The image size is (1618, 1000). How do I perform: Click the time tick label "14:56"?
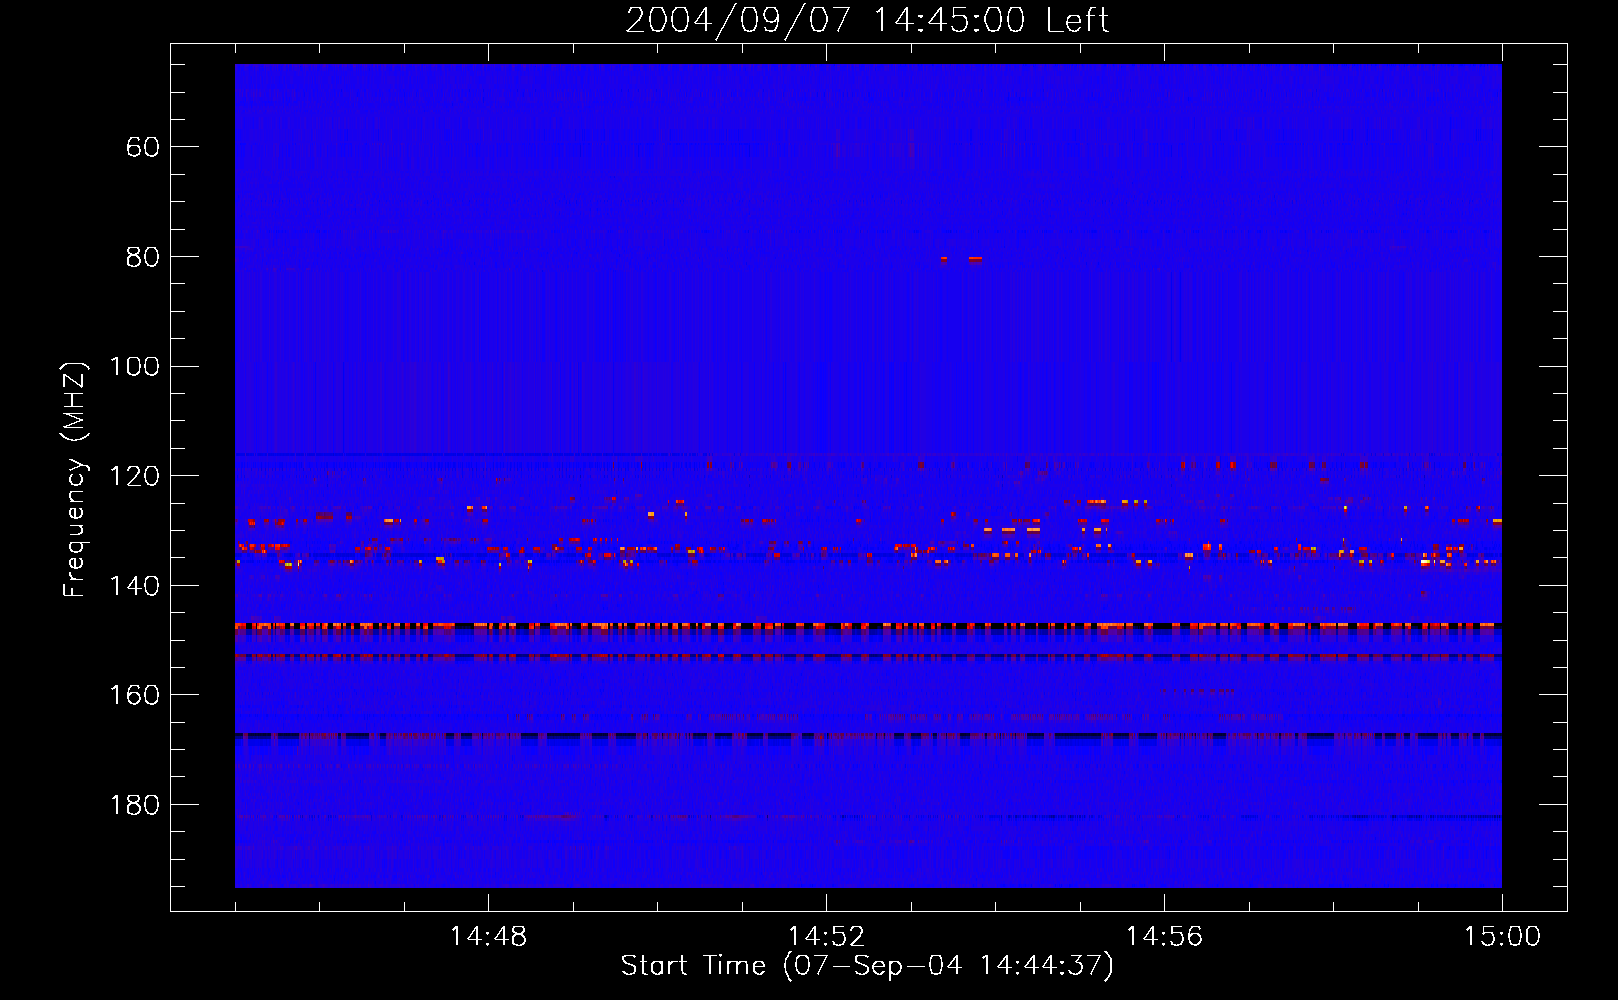point(1164,937)
